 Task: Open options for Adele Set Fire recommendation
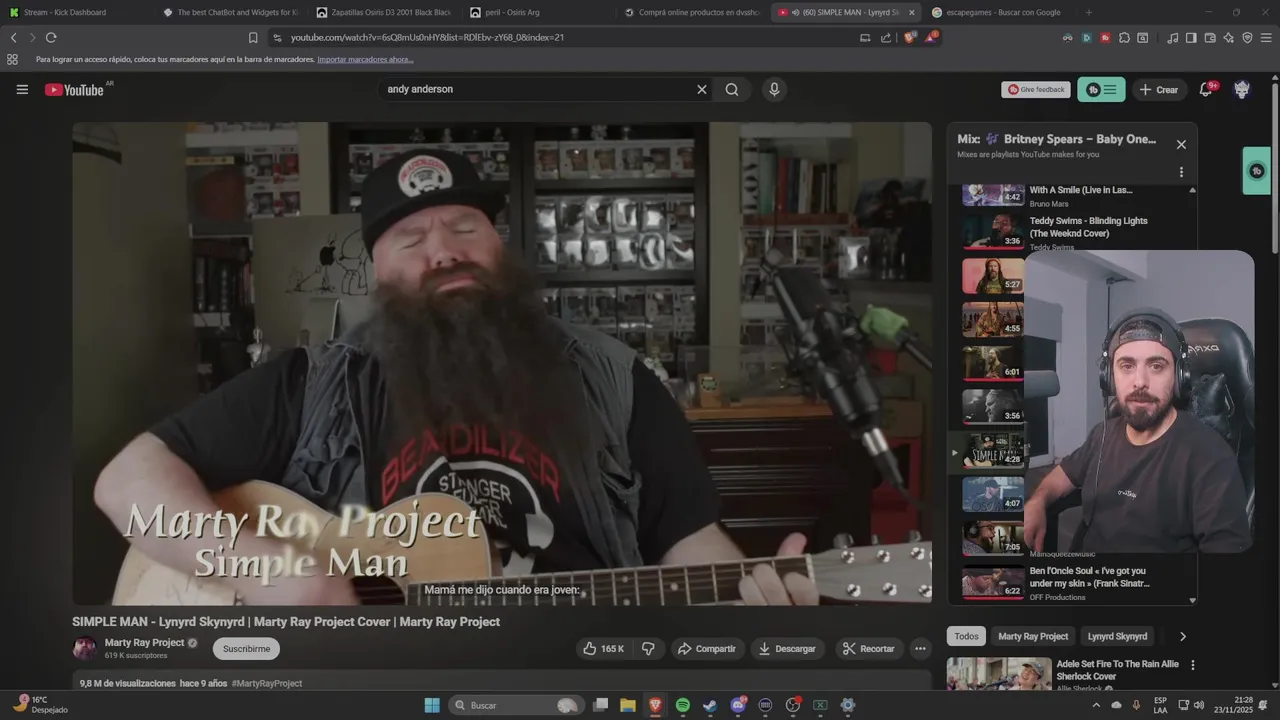tap(1192, 665)
